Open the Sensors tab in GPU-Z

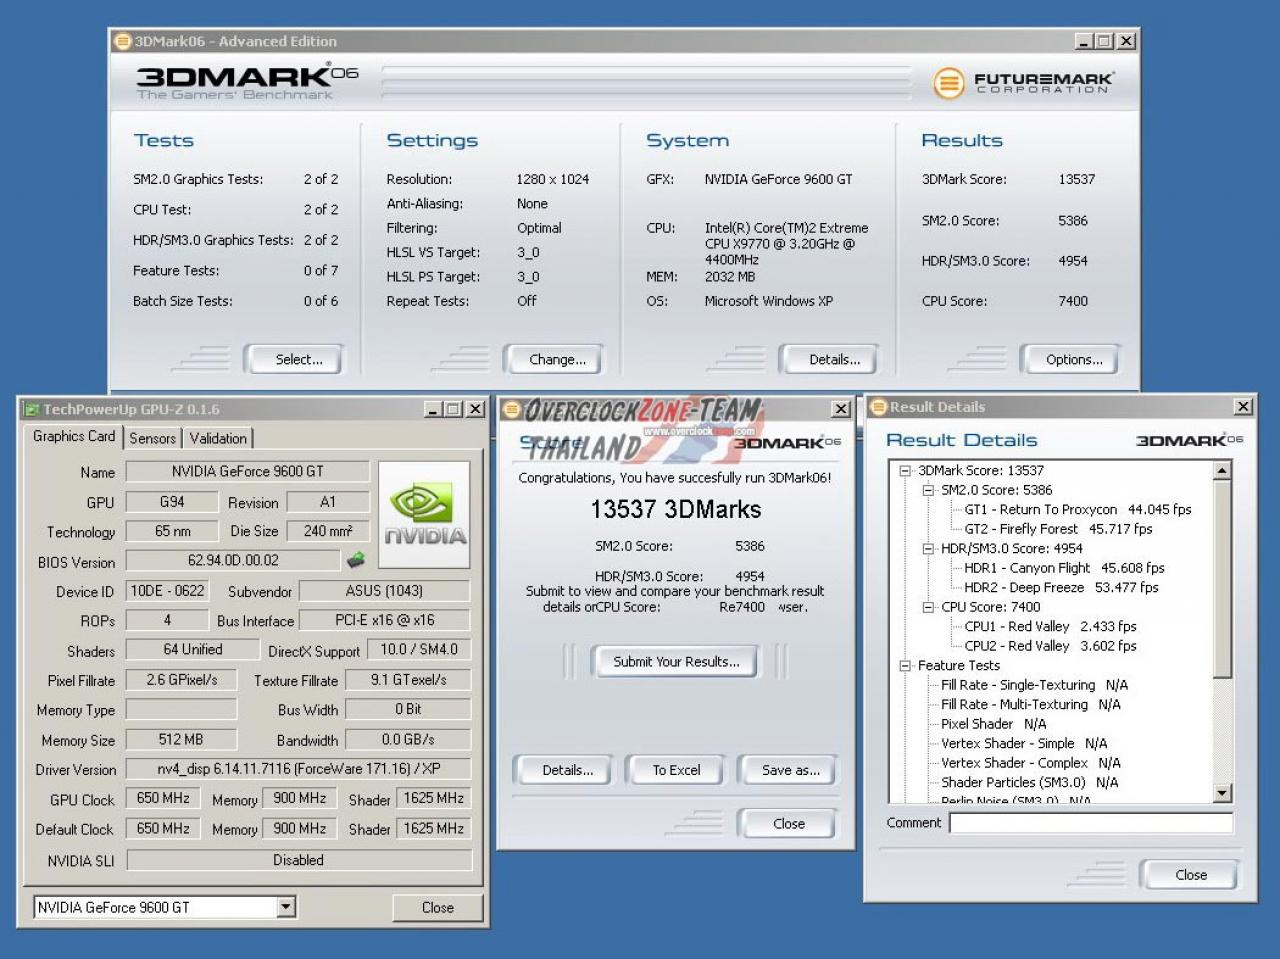pyautogui.click(x=152, y=438)
